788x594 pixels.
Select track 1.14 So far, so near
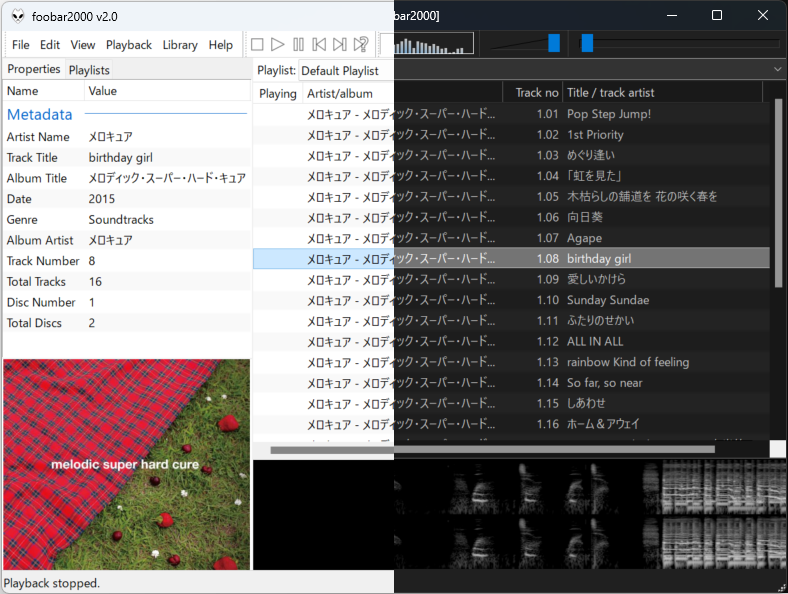point(511,383)
